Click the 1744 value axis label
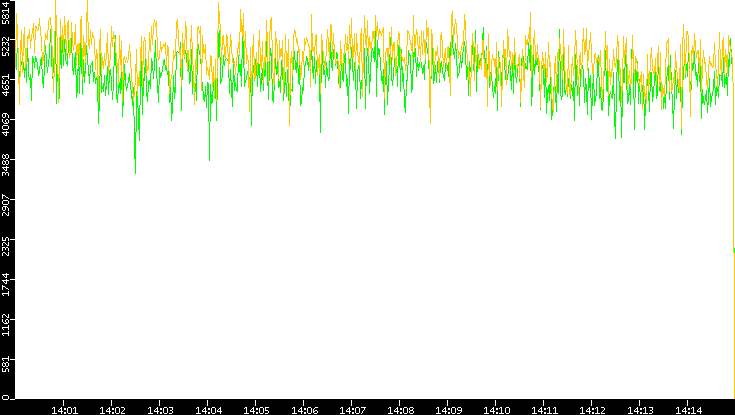 tap(6, 285)
